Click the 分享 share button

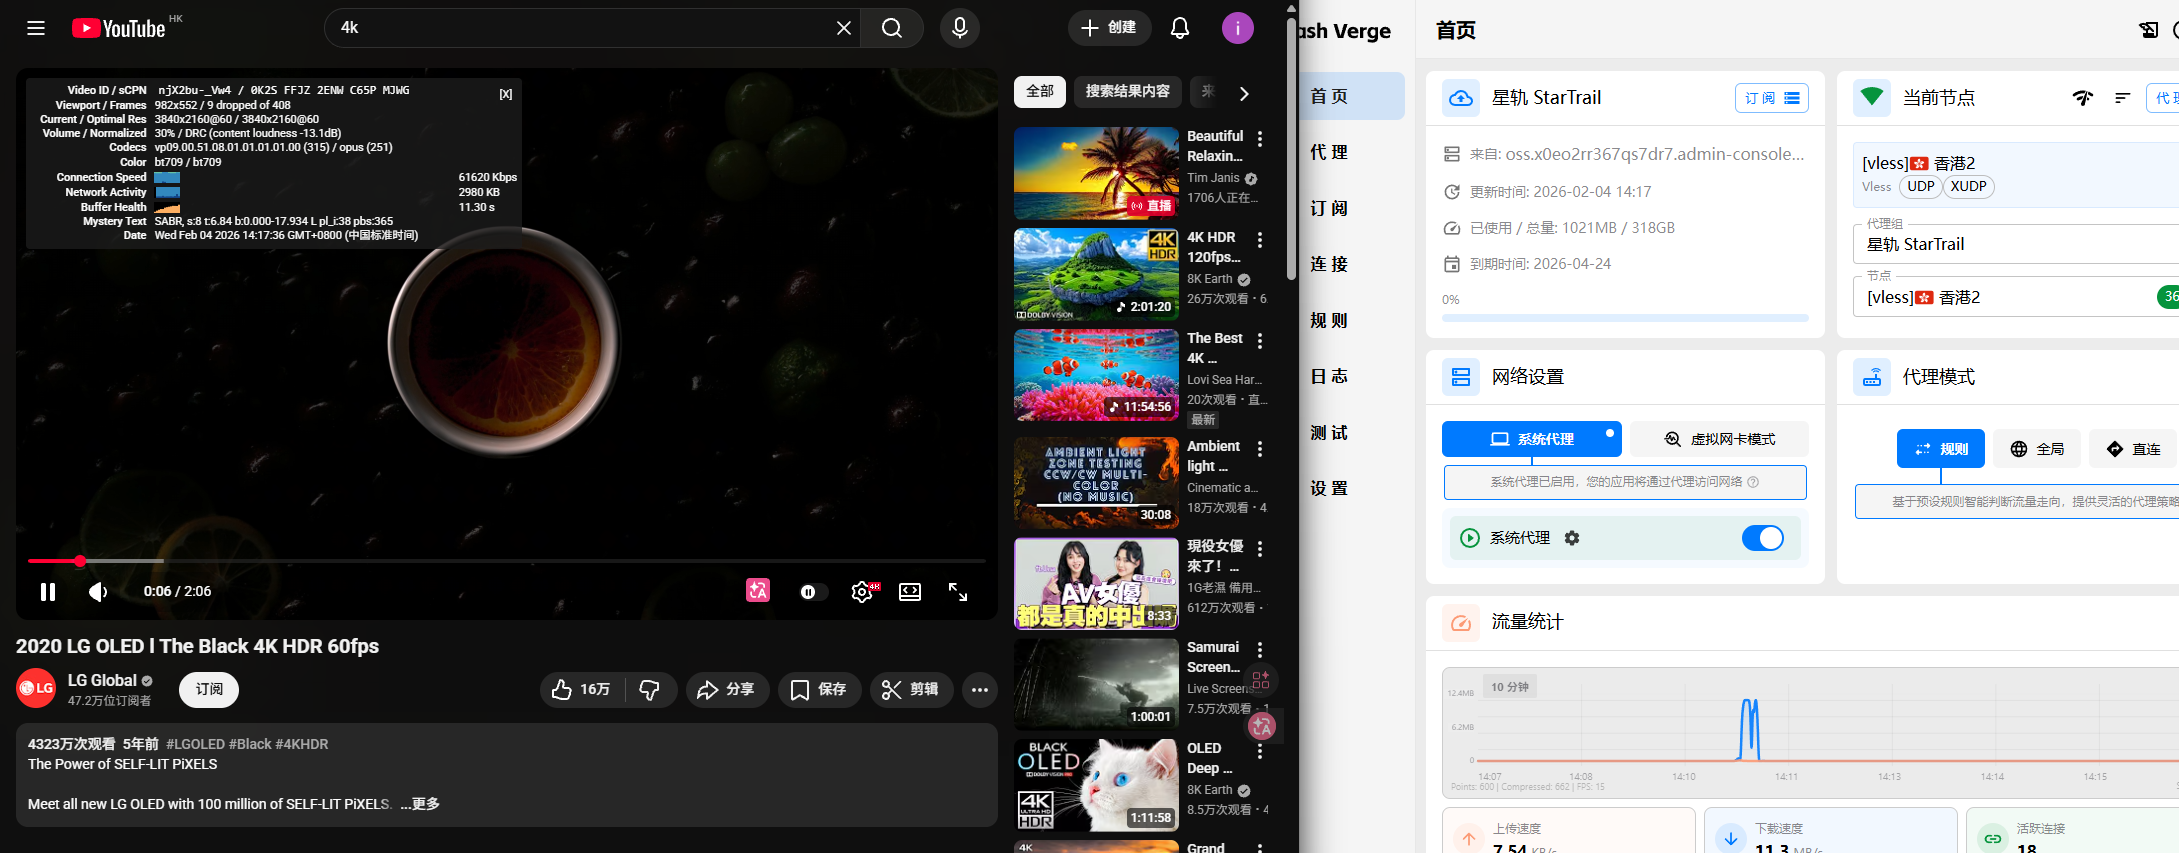pyautogui.click(x=726, y=689)
